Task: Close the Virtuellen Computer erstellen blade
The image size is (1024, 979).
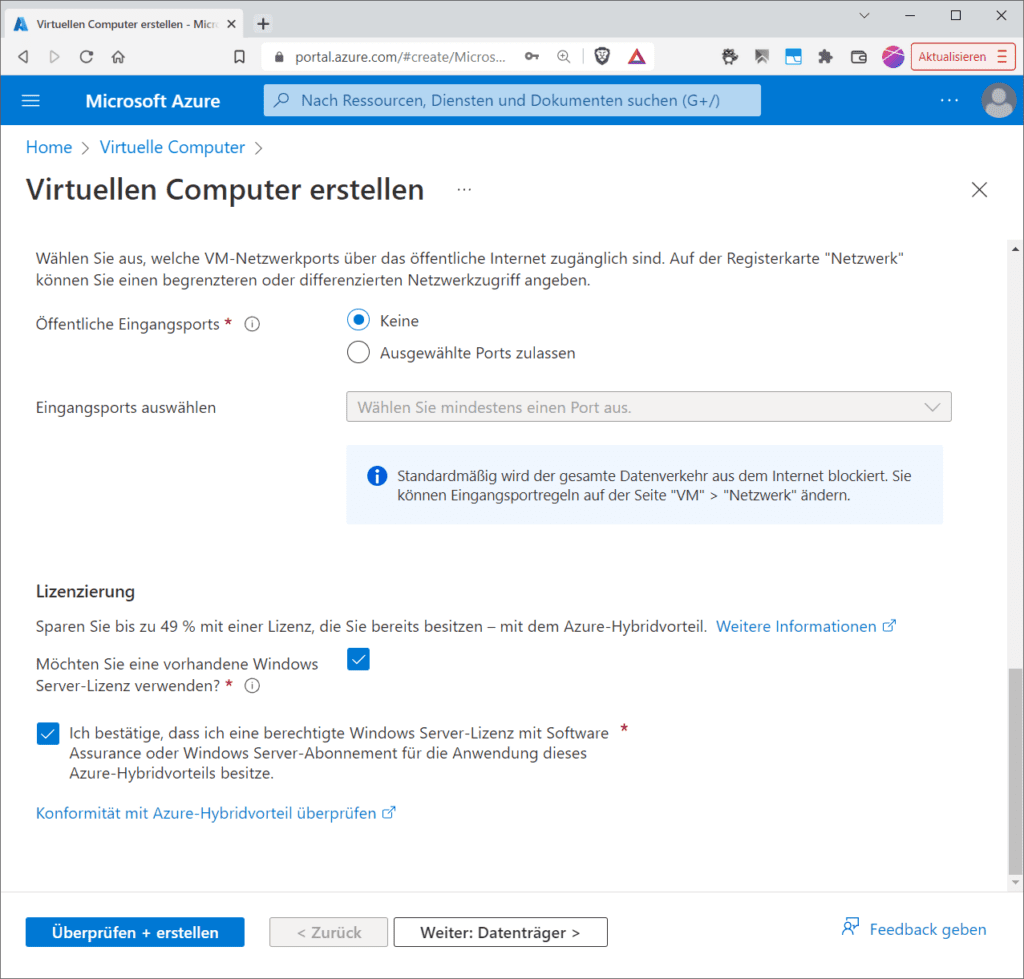Action: [x=979, y=190]
